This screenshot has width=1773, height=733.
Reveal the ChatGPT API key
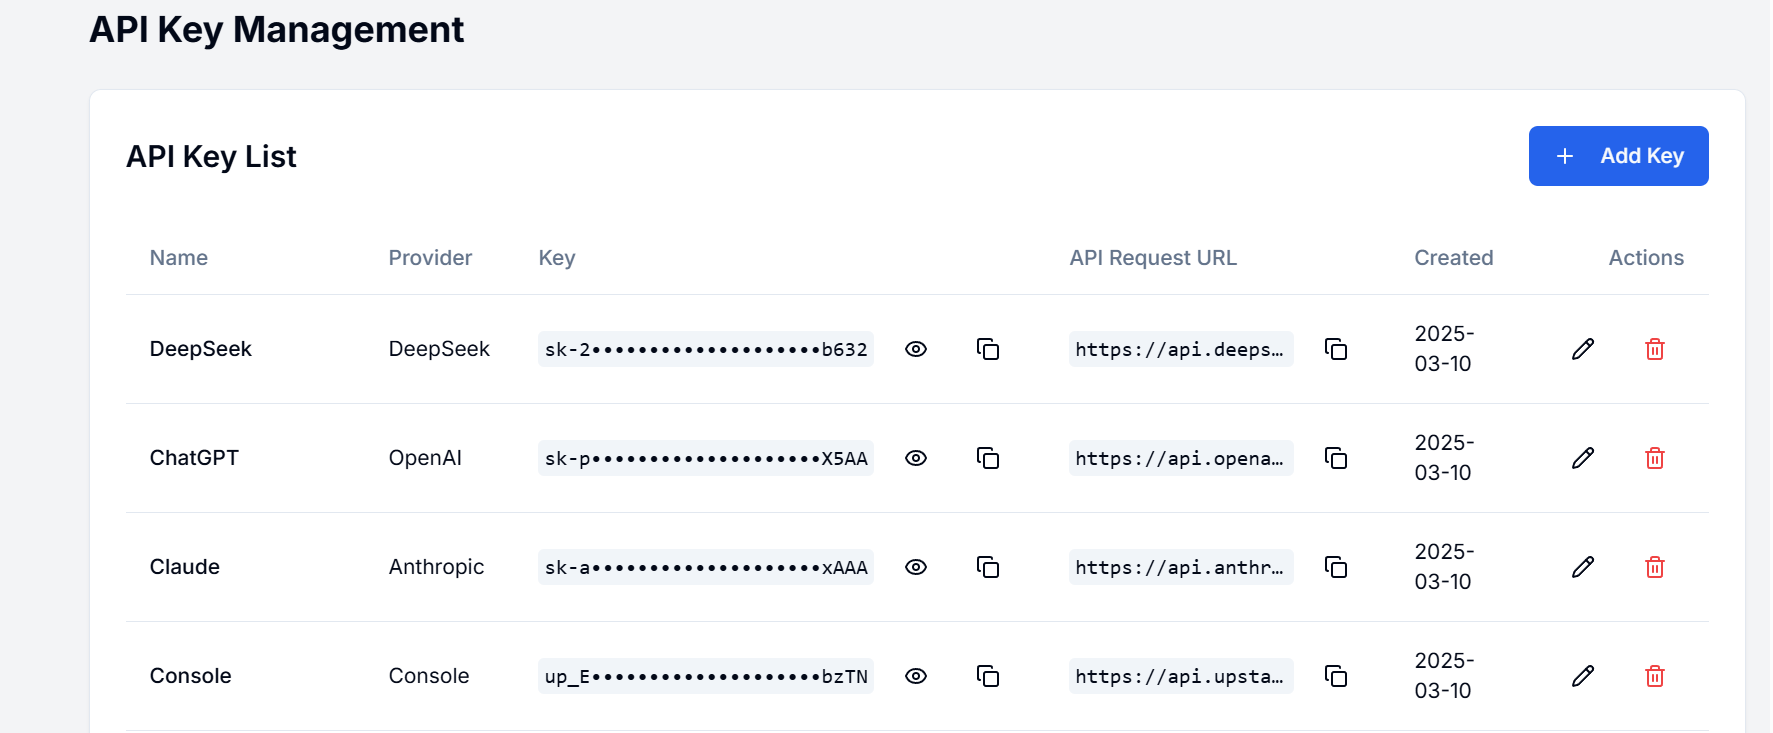click(x=916, y=458)
